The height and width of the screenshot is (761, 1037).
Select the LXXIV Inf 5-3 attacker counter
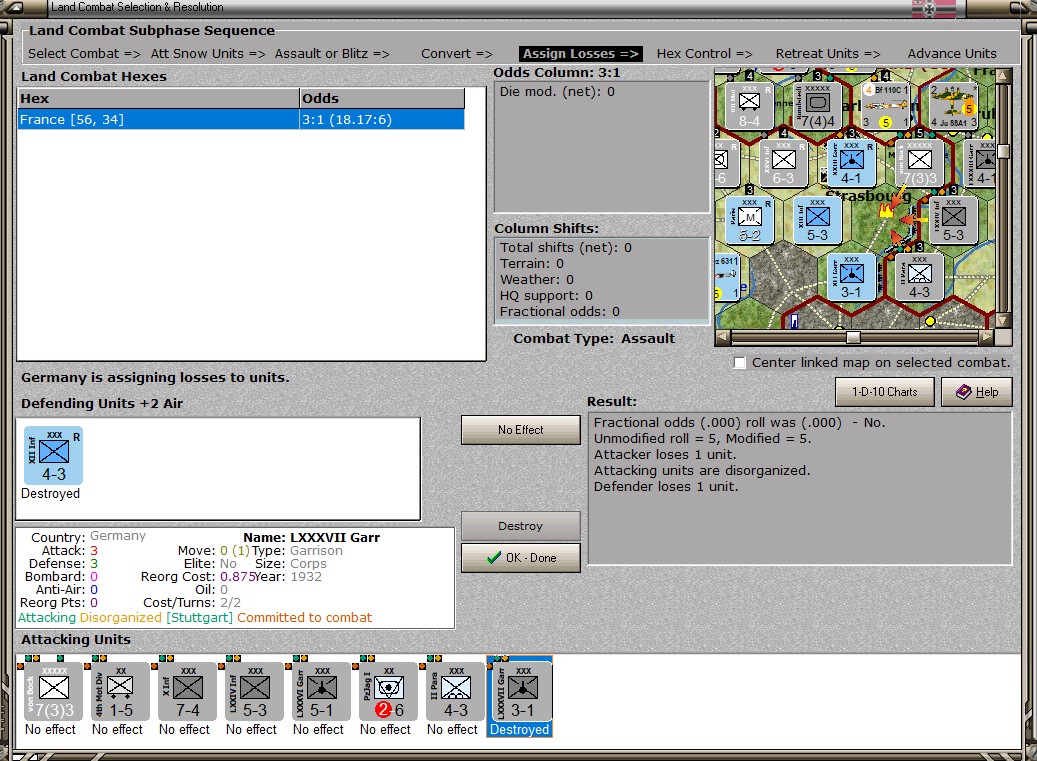click(x=255, y=692)
